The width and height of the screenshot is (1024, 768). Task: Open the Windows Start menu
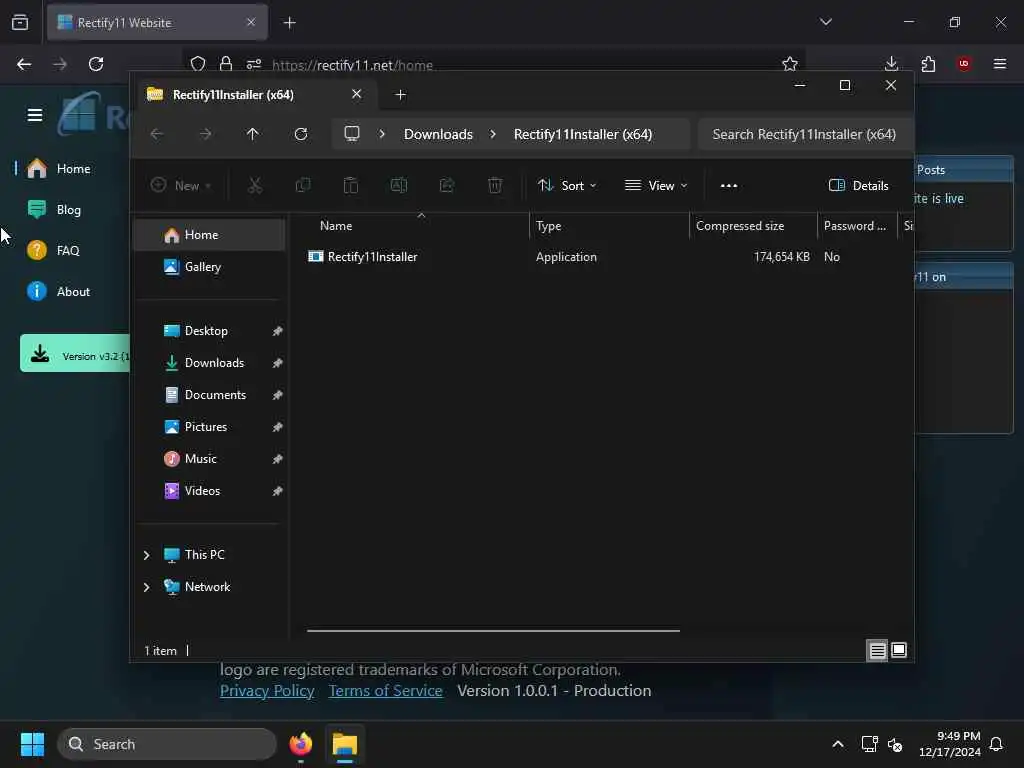32,744
